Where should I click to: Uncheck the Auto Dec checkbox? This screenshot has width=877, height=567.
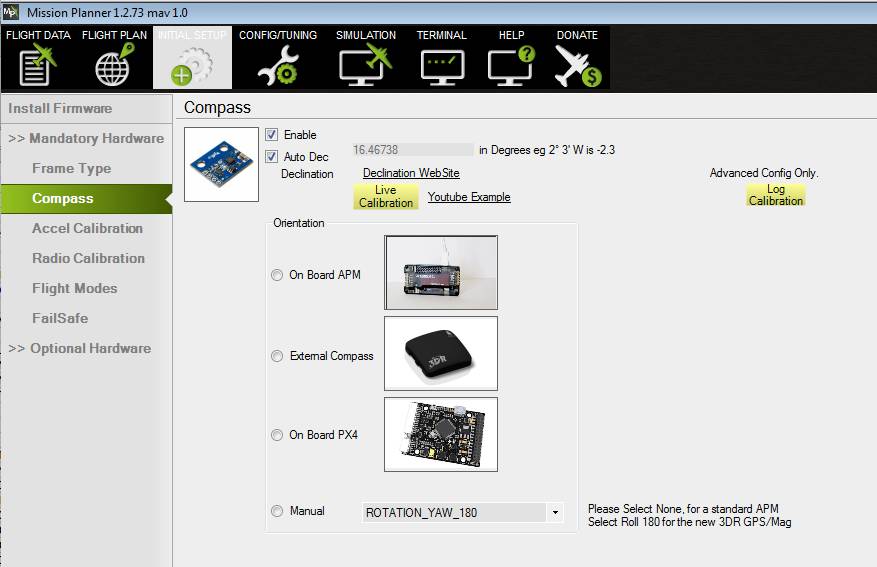click(x=272, y=157)
